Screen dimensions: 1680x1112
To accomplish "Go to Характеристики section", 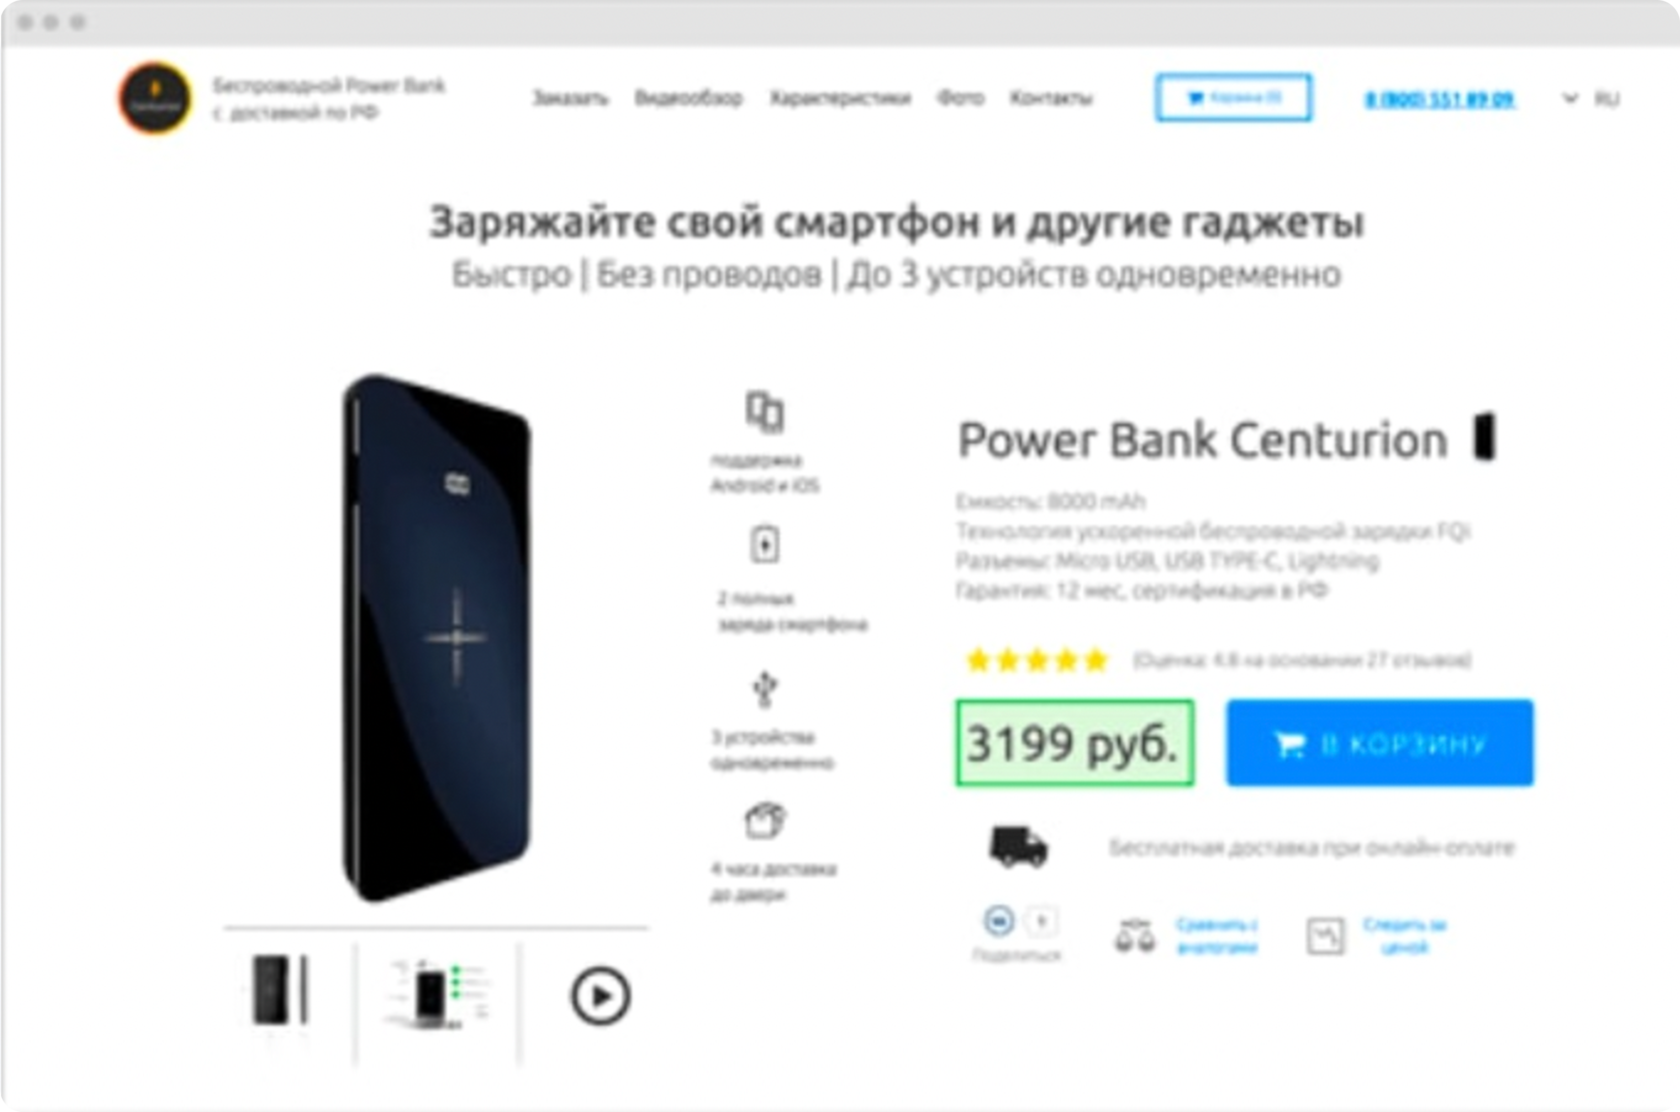I will pos(840,98).
